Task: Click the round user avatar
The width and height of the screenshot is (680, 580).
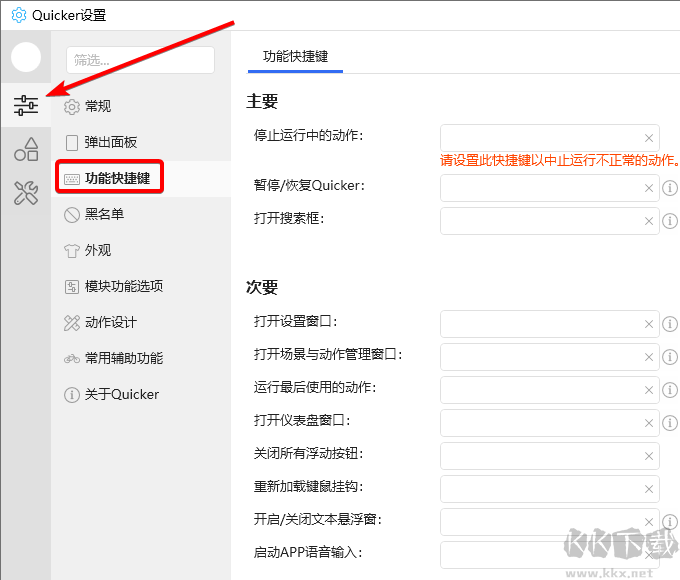Action: [x=26, y=57]
